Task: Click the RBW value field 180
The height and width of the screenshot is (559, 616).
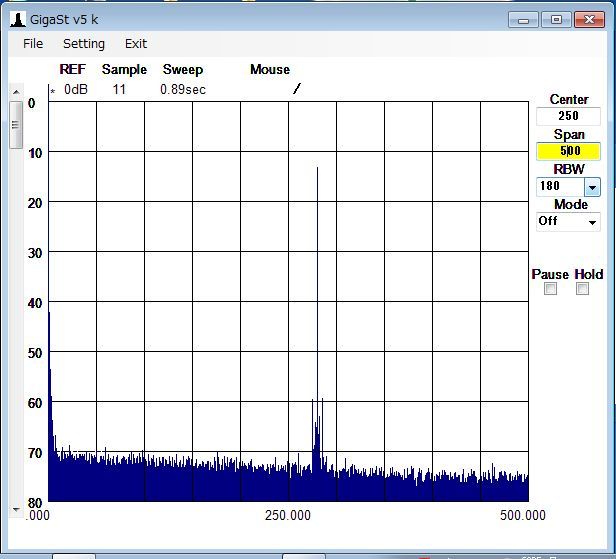Action: click(561, 187)
